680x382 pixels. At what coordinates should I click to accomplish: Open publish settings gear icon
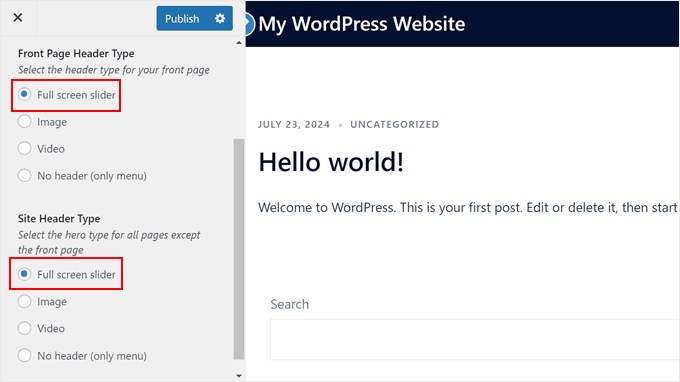220,18
